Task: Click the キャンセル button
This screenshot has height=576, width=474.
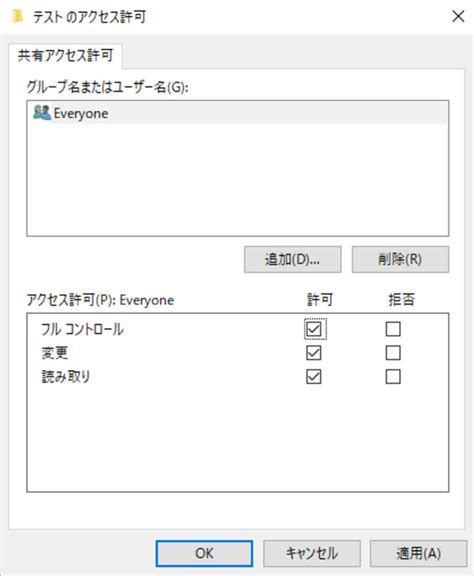Action: [312, 553]
